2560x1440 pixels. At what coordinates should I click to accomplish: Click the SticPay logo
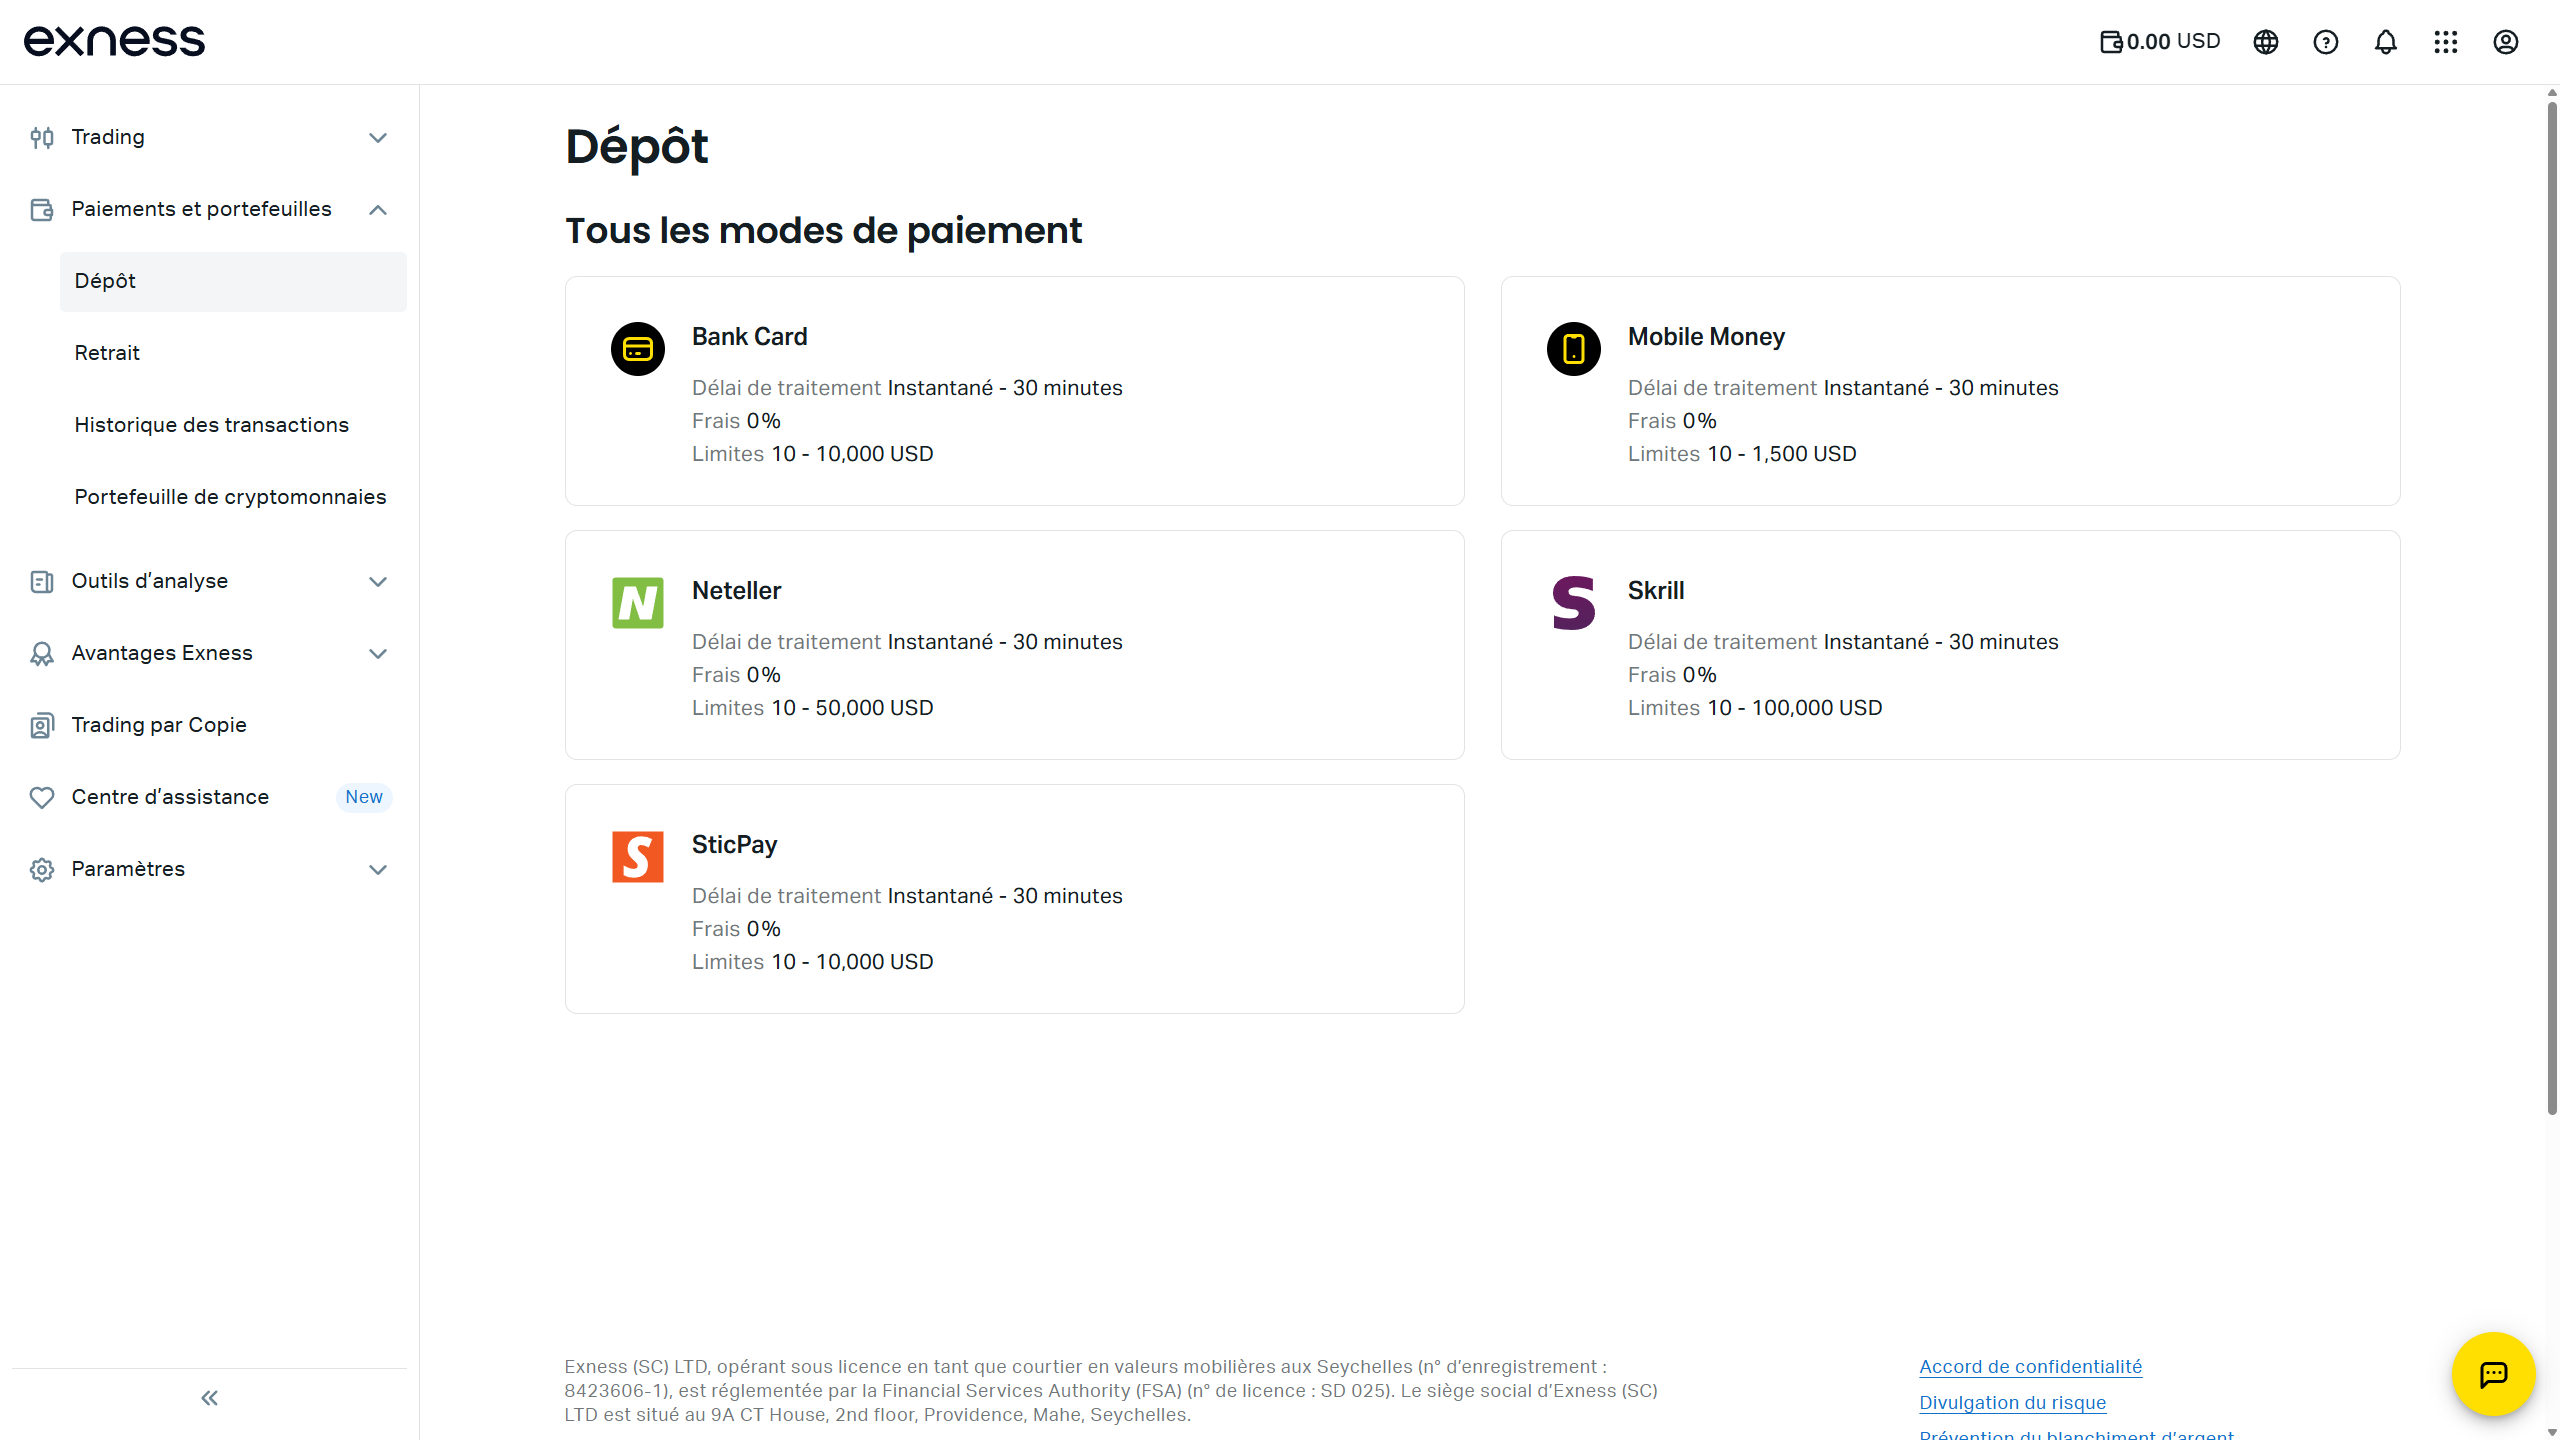(638, 857)
